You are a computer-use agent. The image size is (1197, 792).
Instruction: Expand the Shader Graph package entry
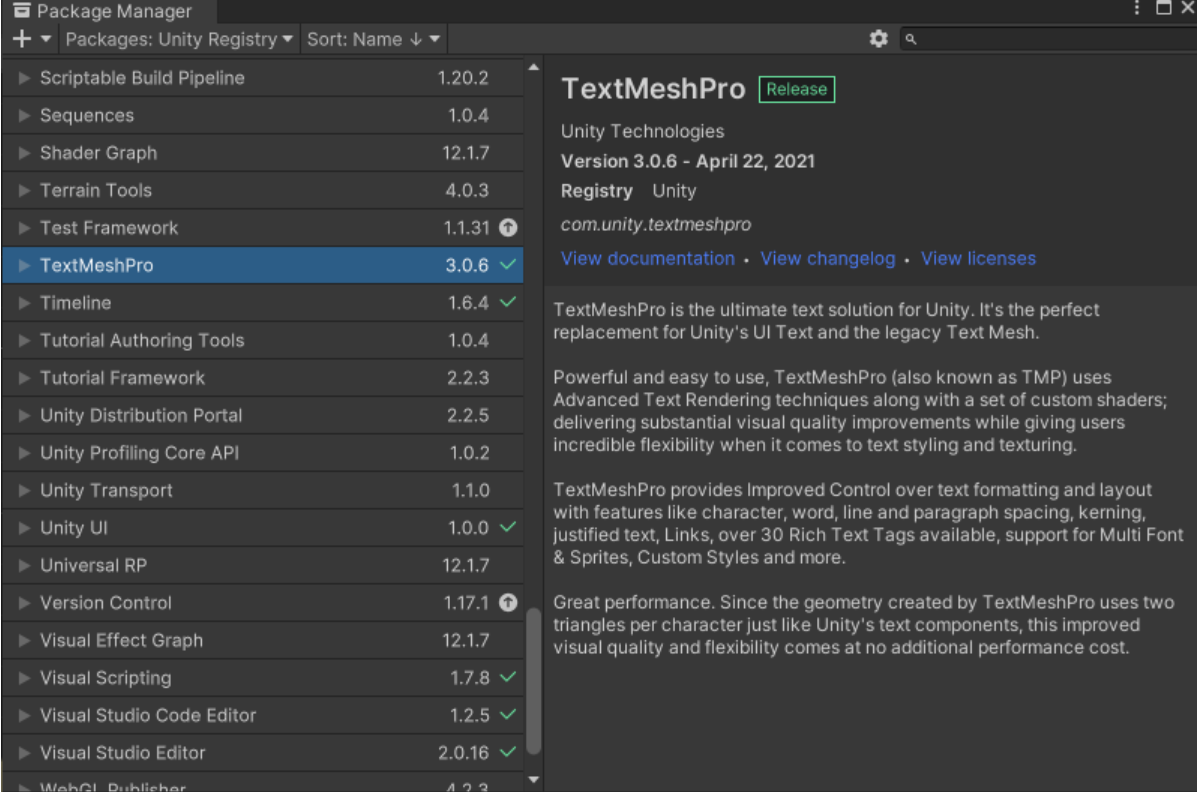pyautogui.click(x=24, y=153)
